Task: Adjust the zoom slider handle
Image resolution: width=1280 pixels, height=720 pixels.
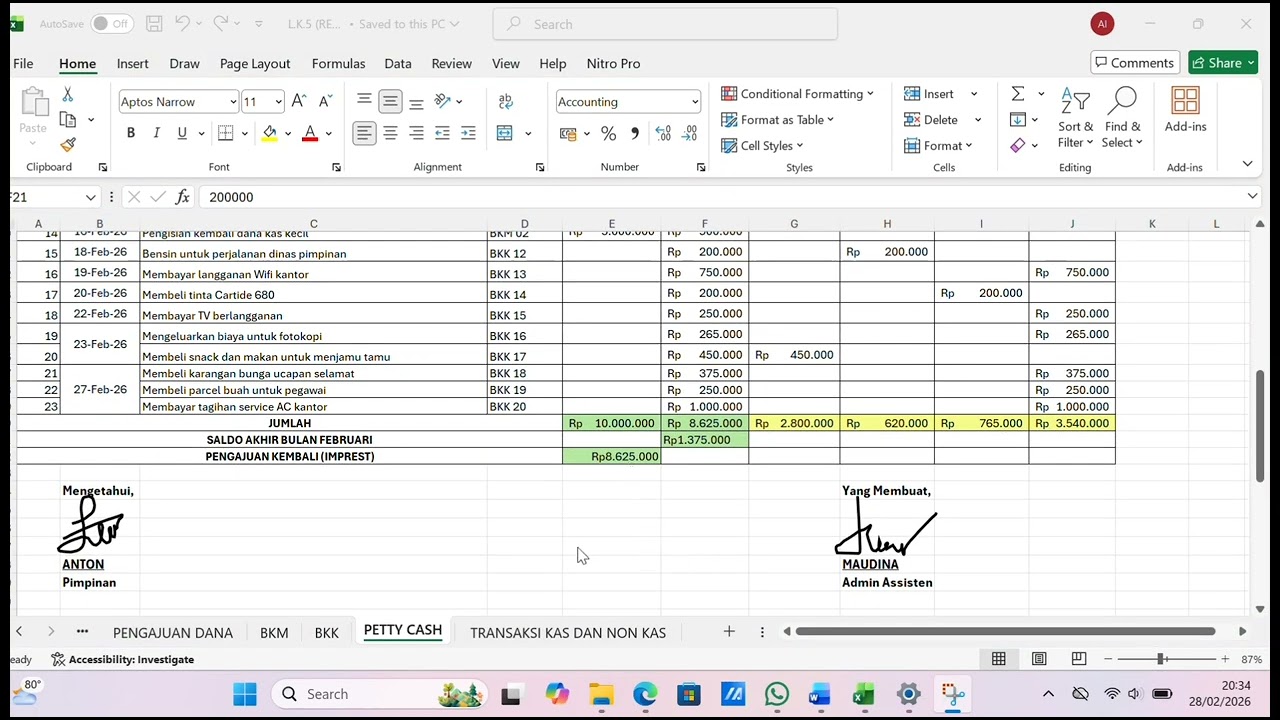Action: coord(1161,659)
